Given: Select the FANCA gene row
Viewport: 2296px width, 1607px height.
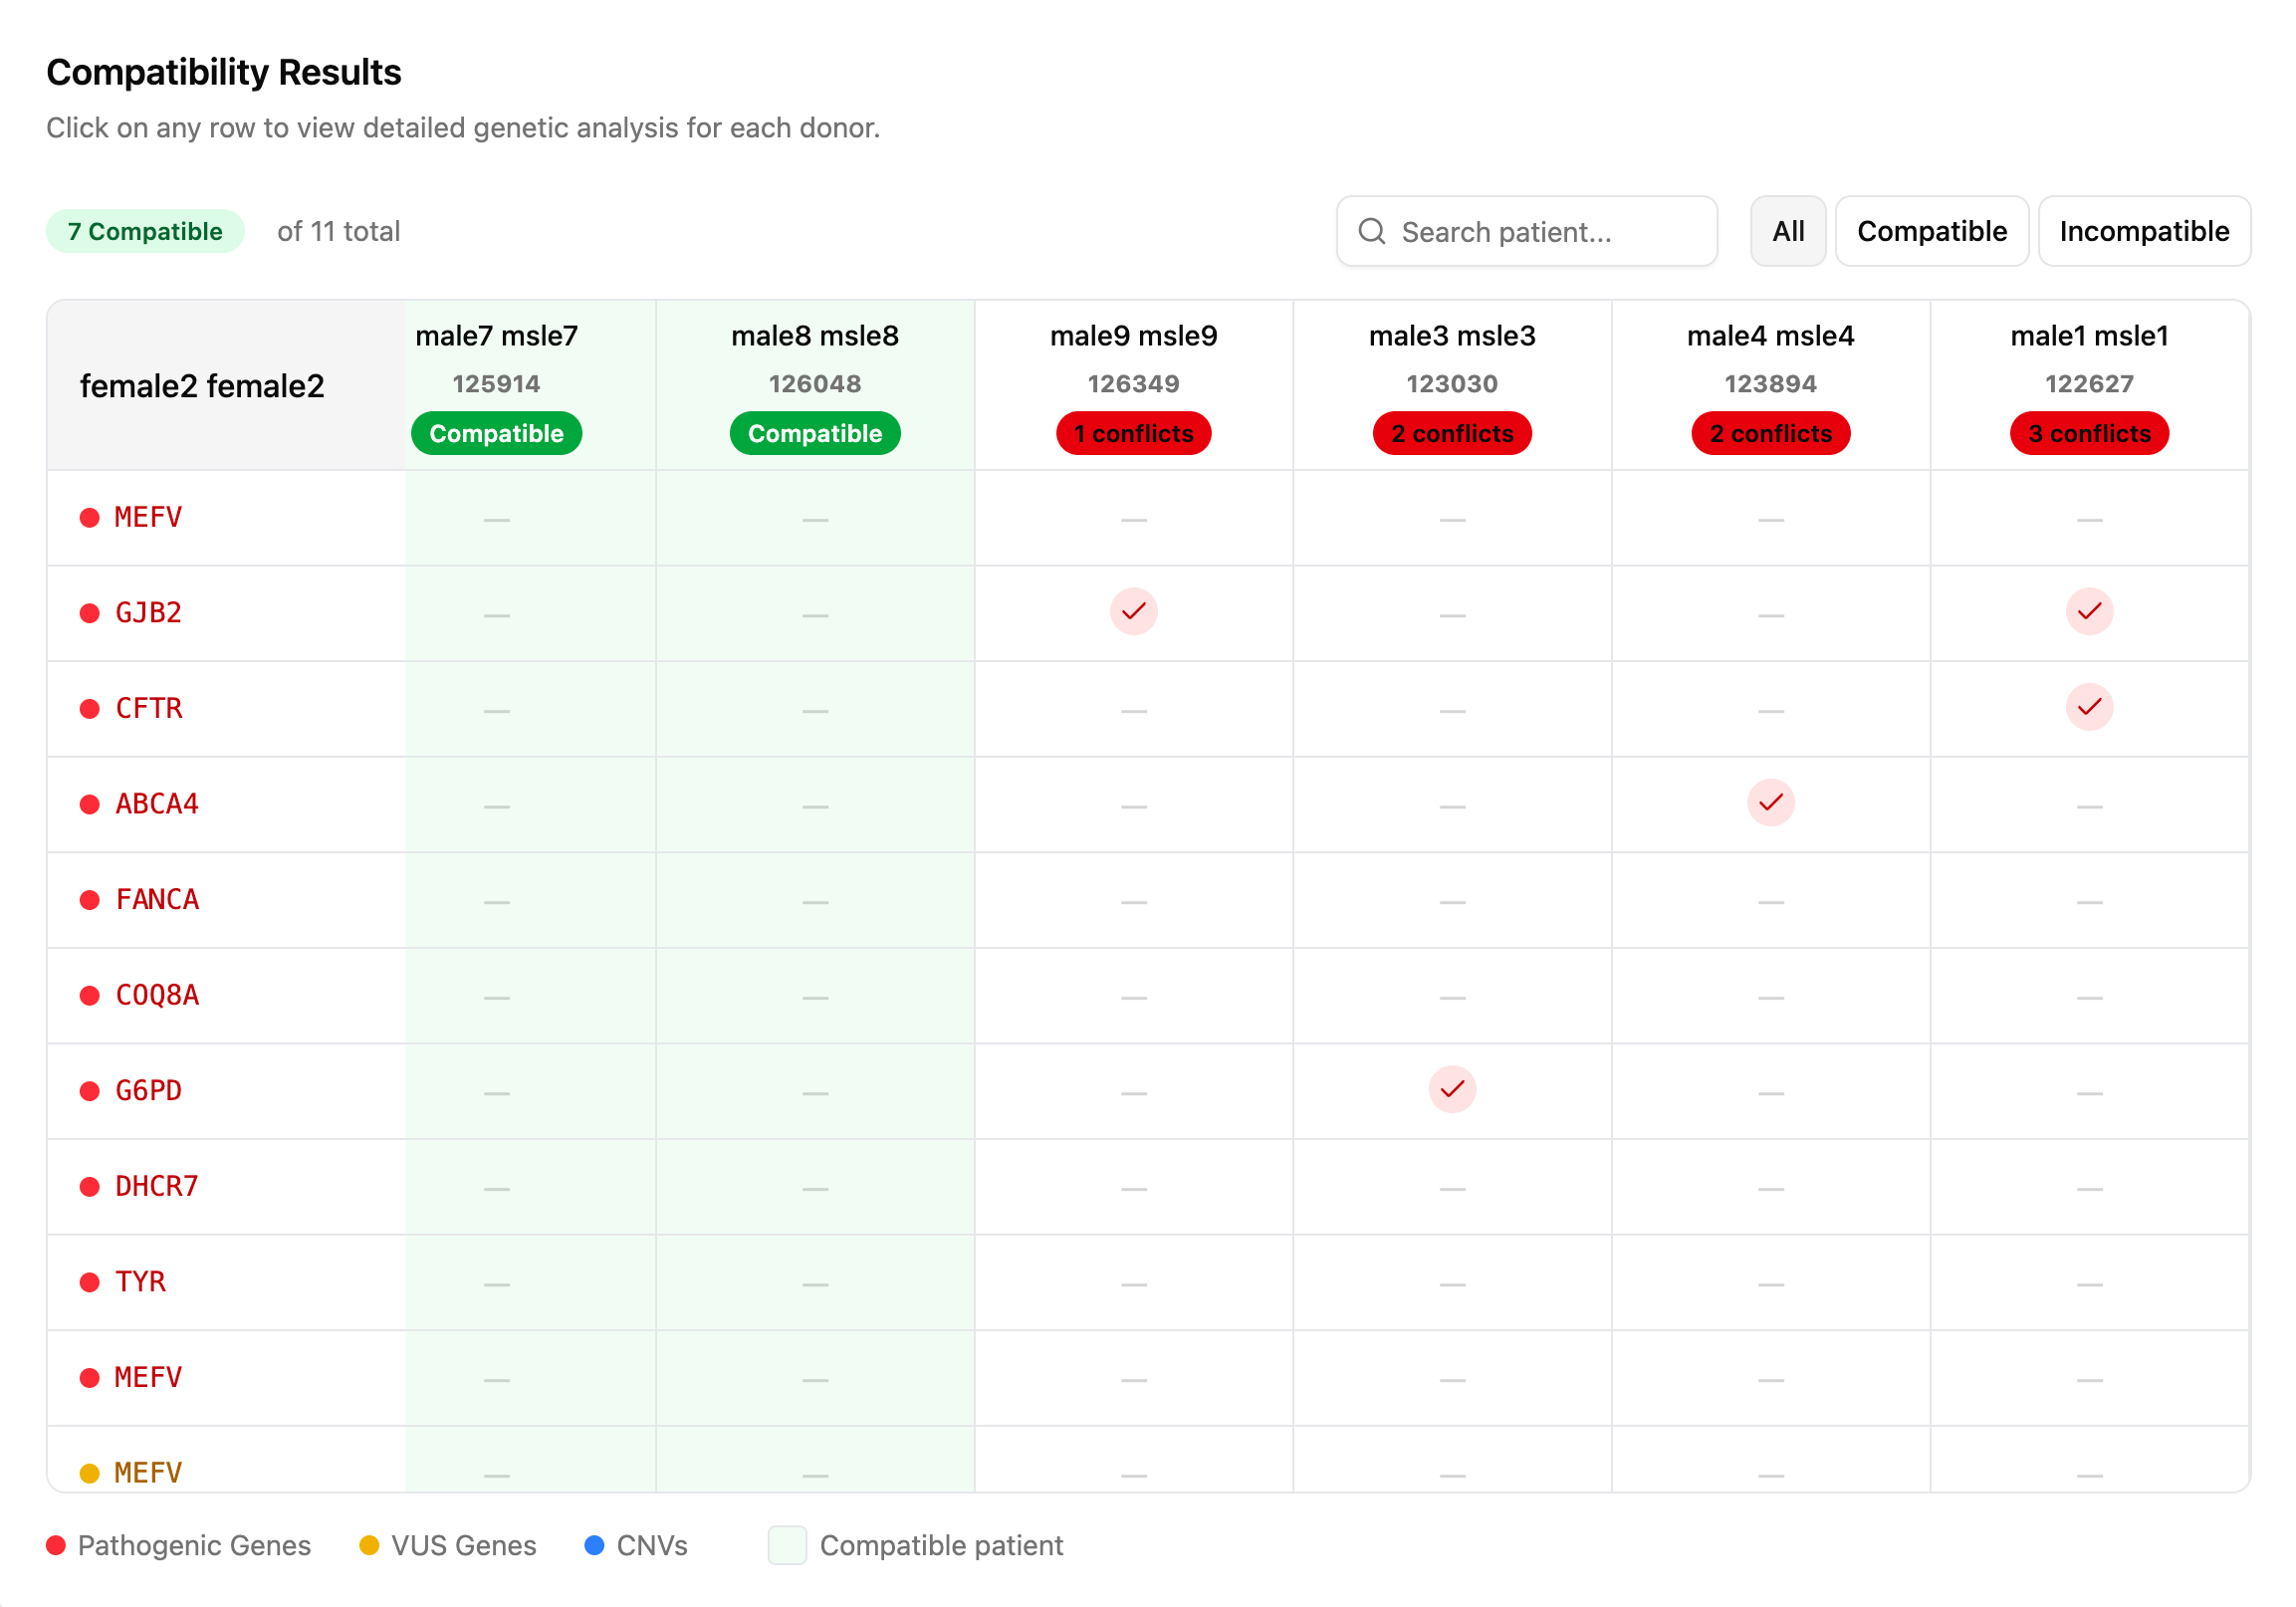Looking at the screenshot, I should click(x=156, y=899).
